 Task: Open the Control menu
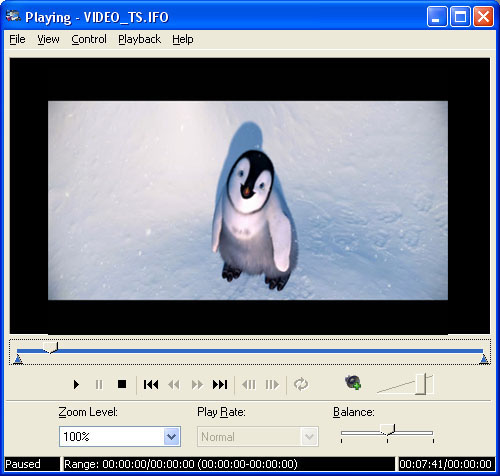click(89, 39)
